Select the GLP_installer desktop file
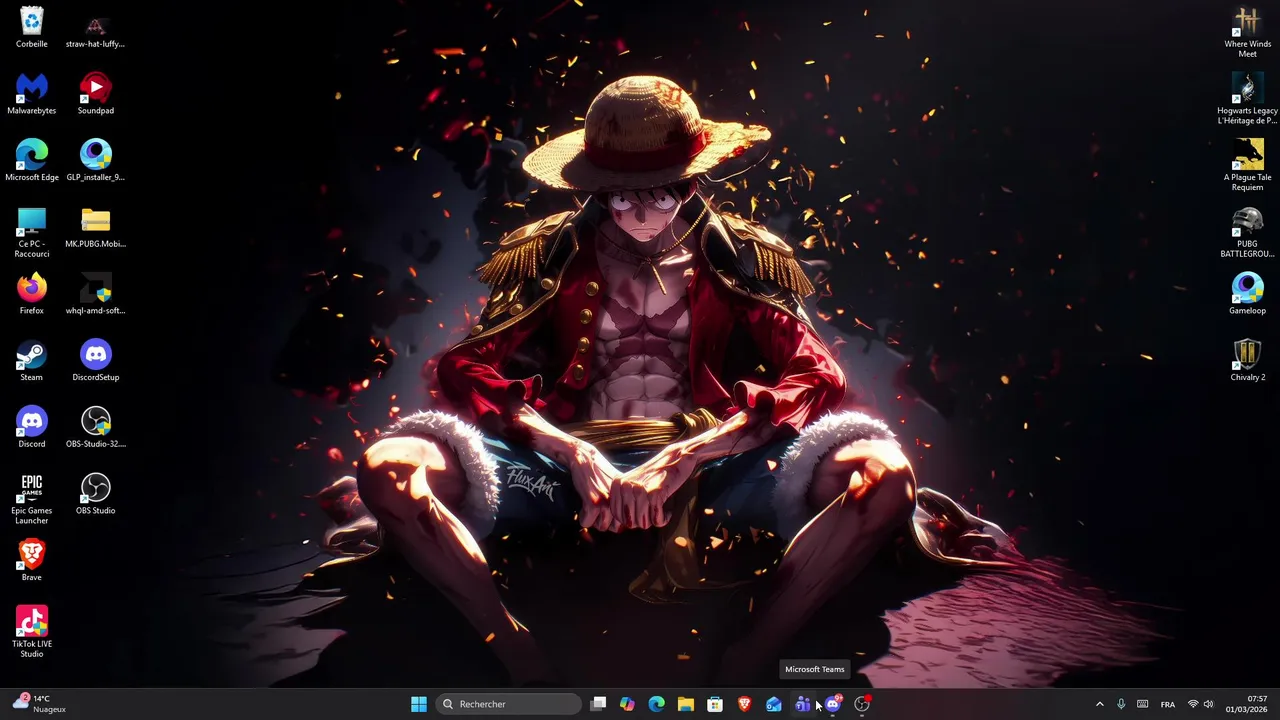This screenshot has height=720, width=1280. coord(95,161)
